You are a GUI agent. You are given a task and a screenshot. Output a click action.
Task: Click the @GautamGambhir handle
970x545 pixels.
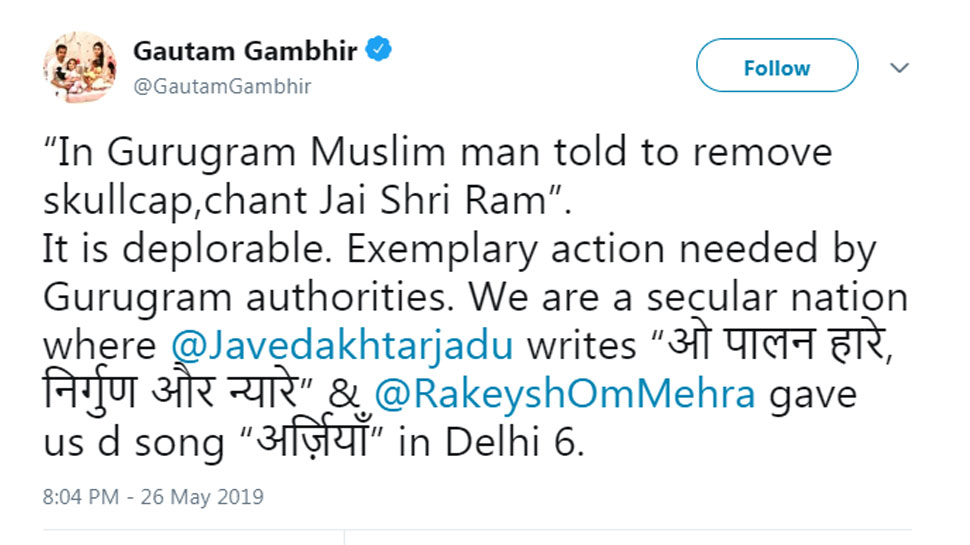[222, 86]
